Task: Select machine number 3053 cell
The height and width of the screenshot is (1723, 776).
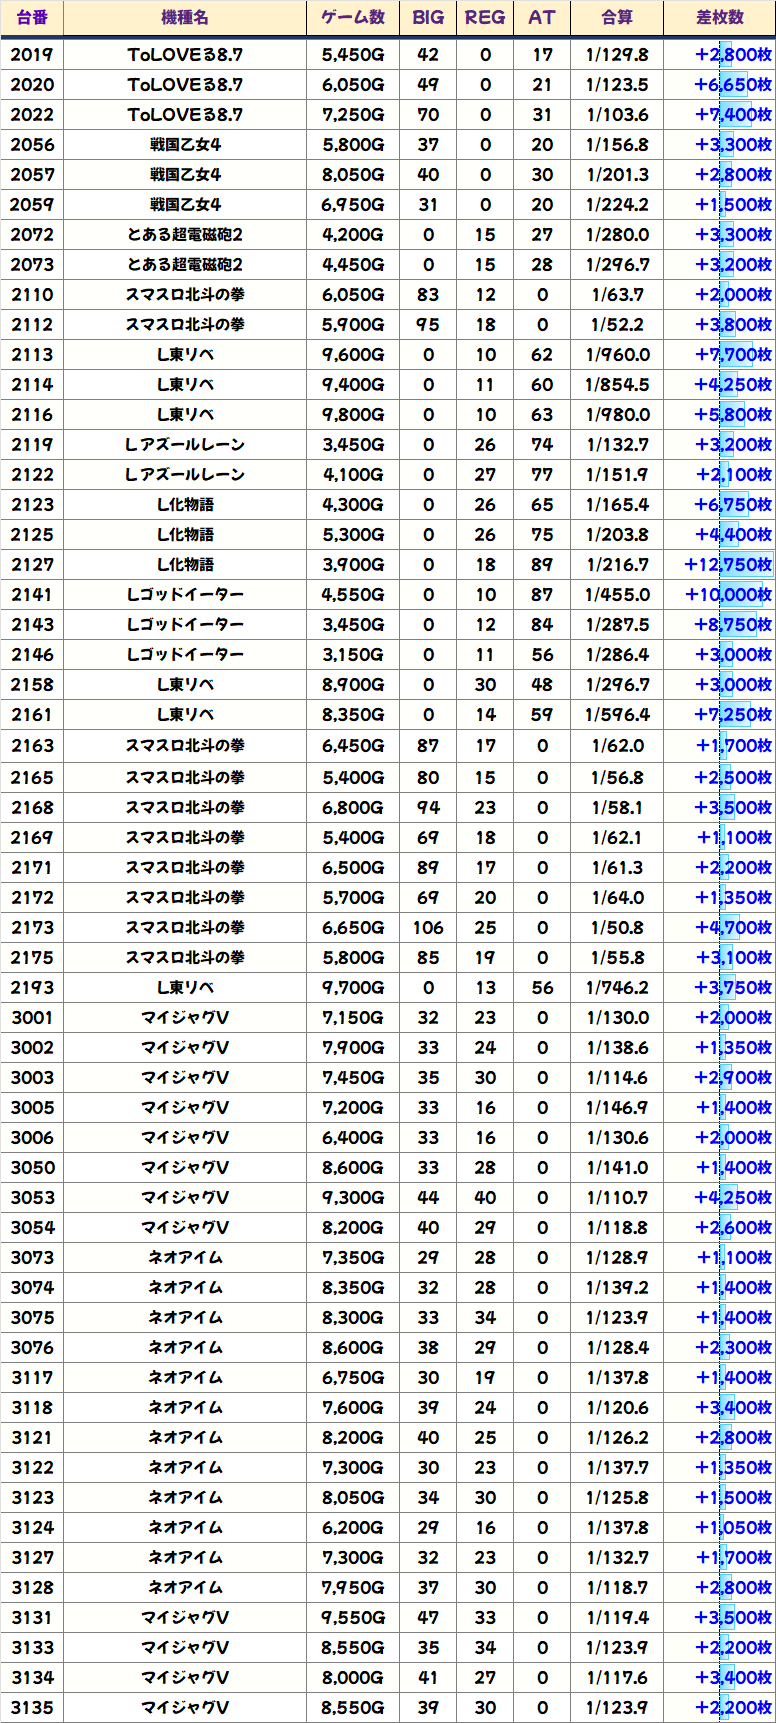Action: pos(32,1198)
